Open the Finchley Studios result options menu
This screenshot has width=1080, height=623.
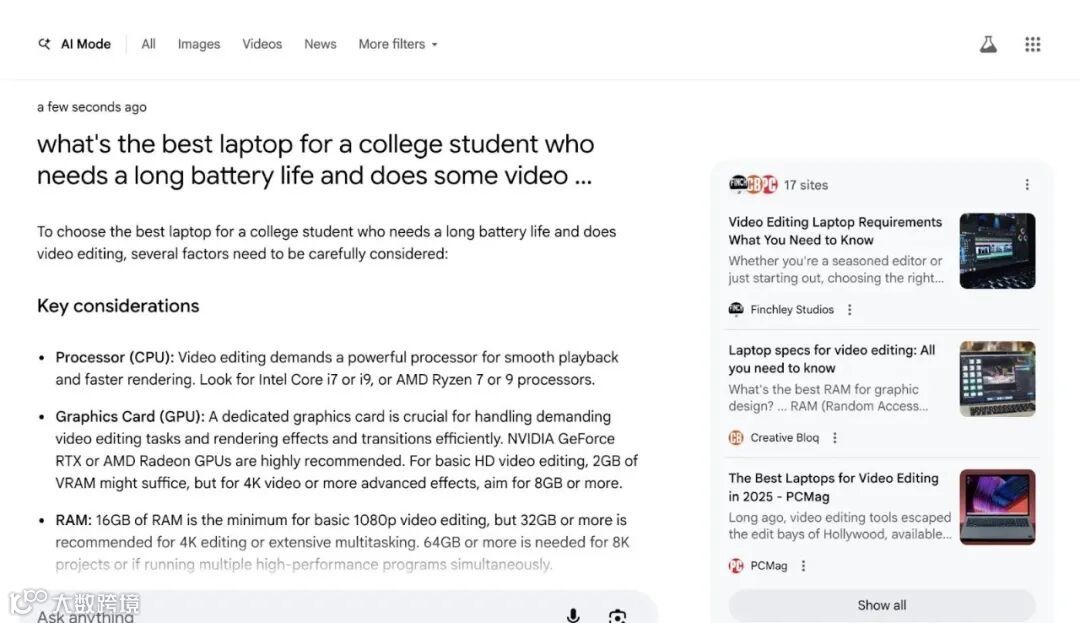pyautogui.click(x=850, y=310)
